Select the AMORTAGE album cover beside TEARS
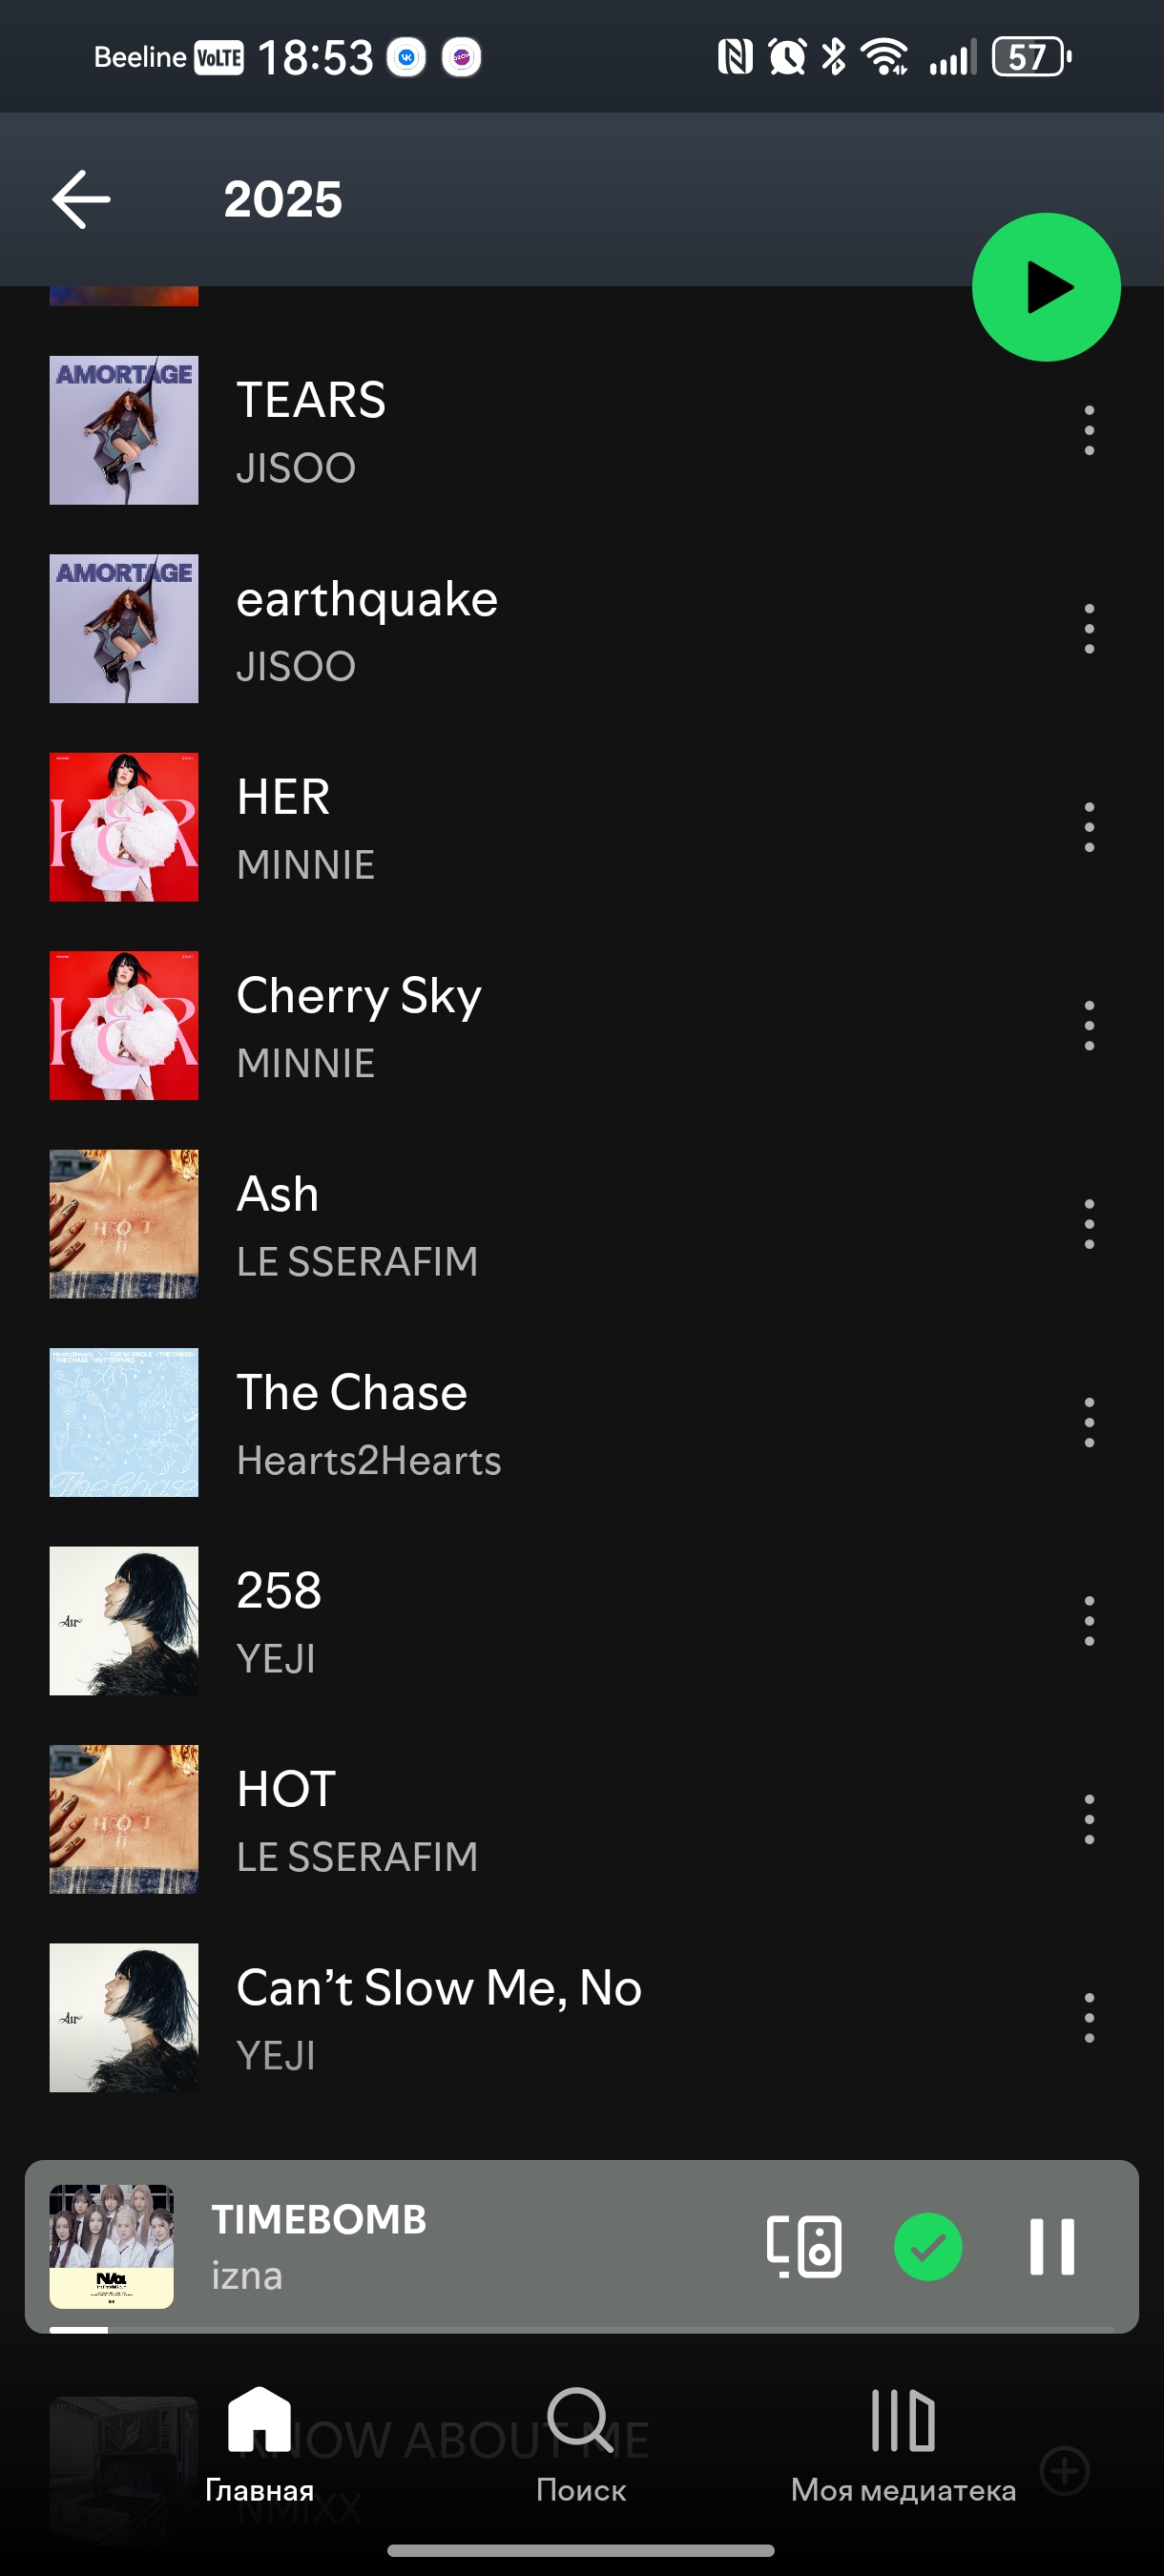The height and width of the screenshot is (2576, 1164). tap(124, 430)
